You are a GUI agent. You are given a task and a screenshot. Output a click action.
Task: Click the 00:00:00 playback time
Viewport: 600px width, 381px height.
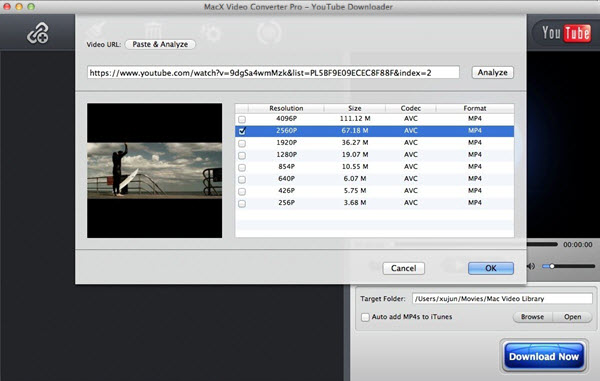click(x=577, y=245)
